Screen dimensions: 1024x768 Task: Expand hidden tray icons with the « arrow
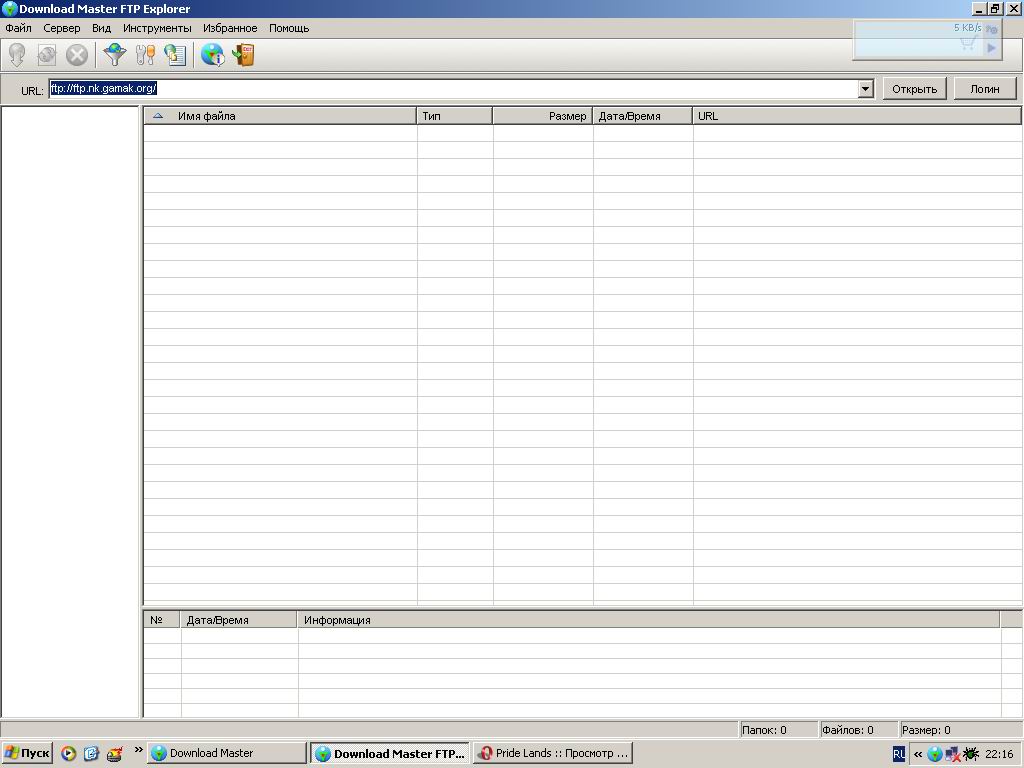click(x=918, y=754)
